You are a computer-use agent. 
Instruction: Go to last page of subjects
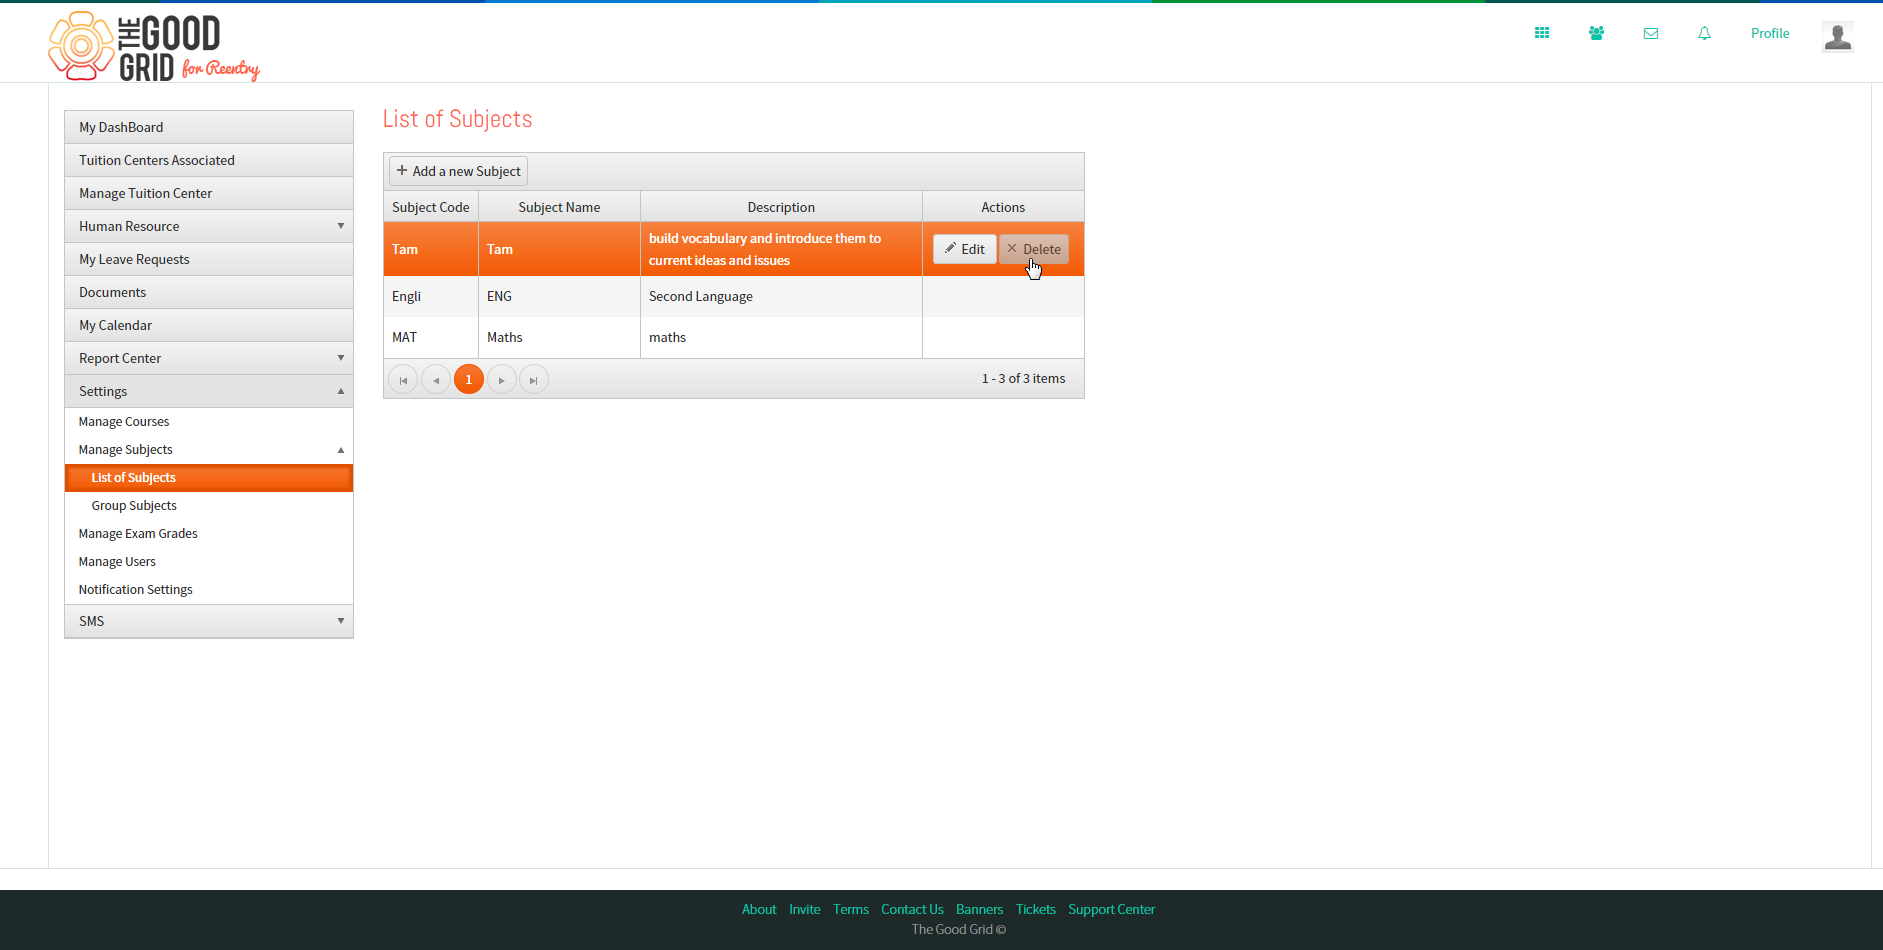coord(534,380)
